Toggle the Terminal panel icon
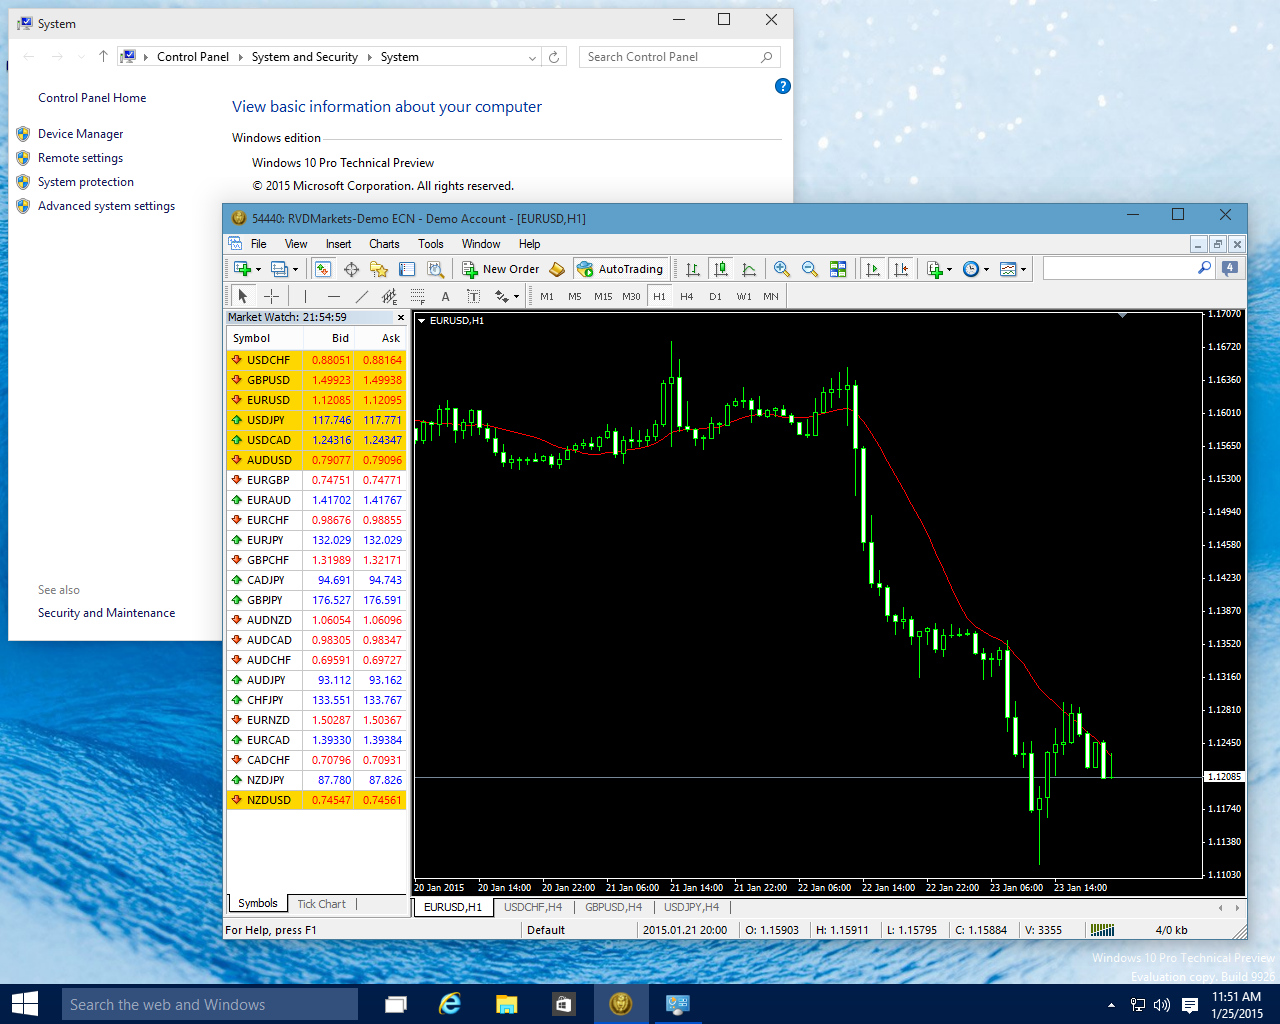 point(407,269)
